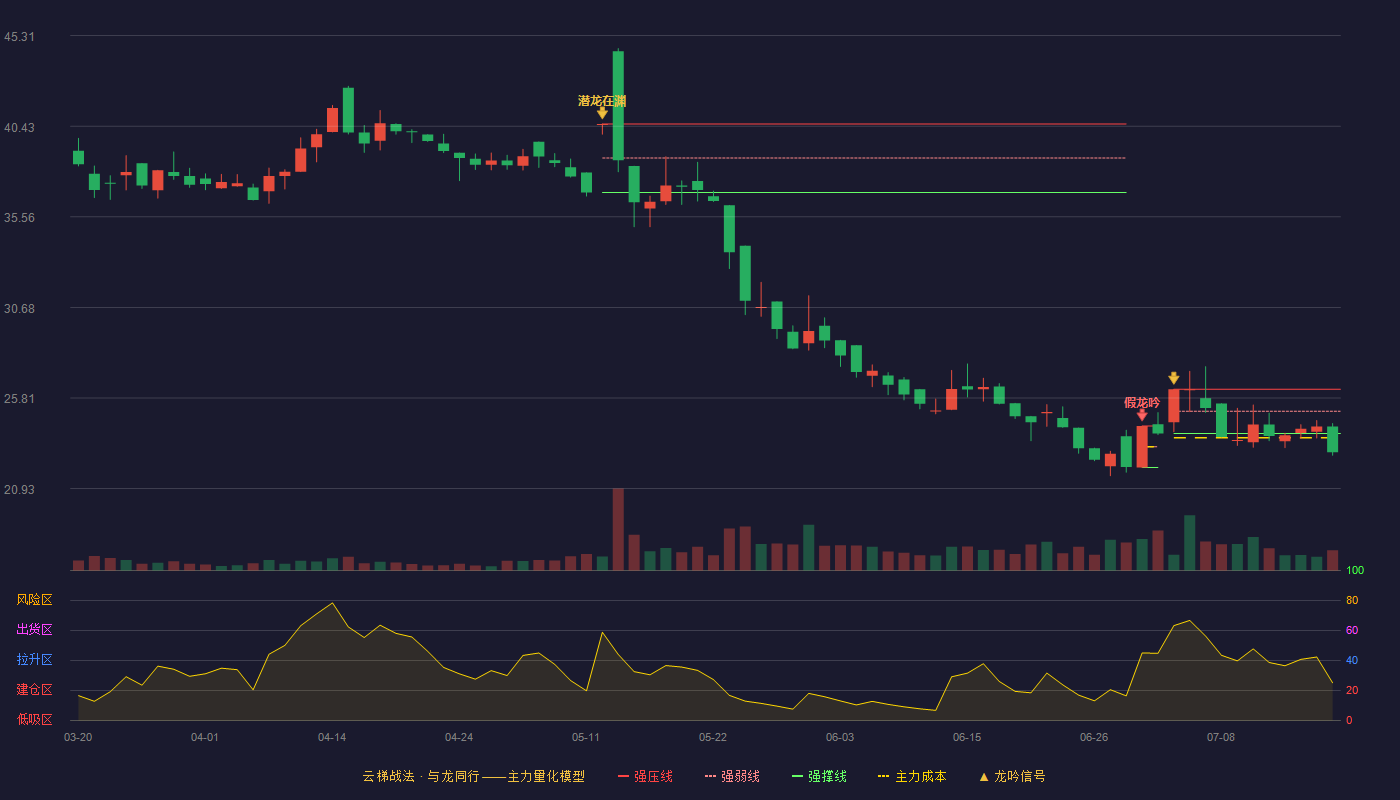Click the 05-11 date label
Screen dimensions: 1400x800
coord(586,737)
